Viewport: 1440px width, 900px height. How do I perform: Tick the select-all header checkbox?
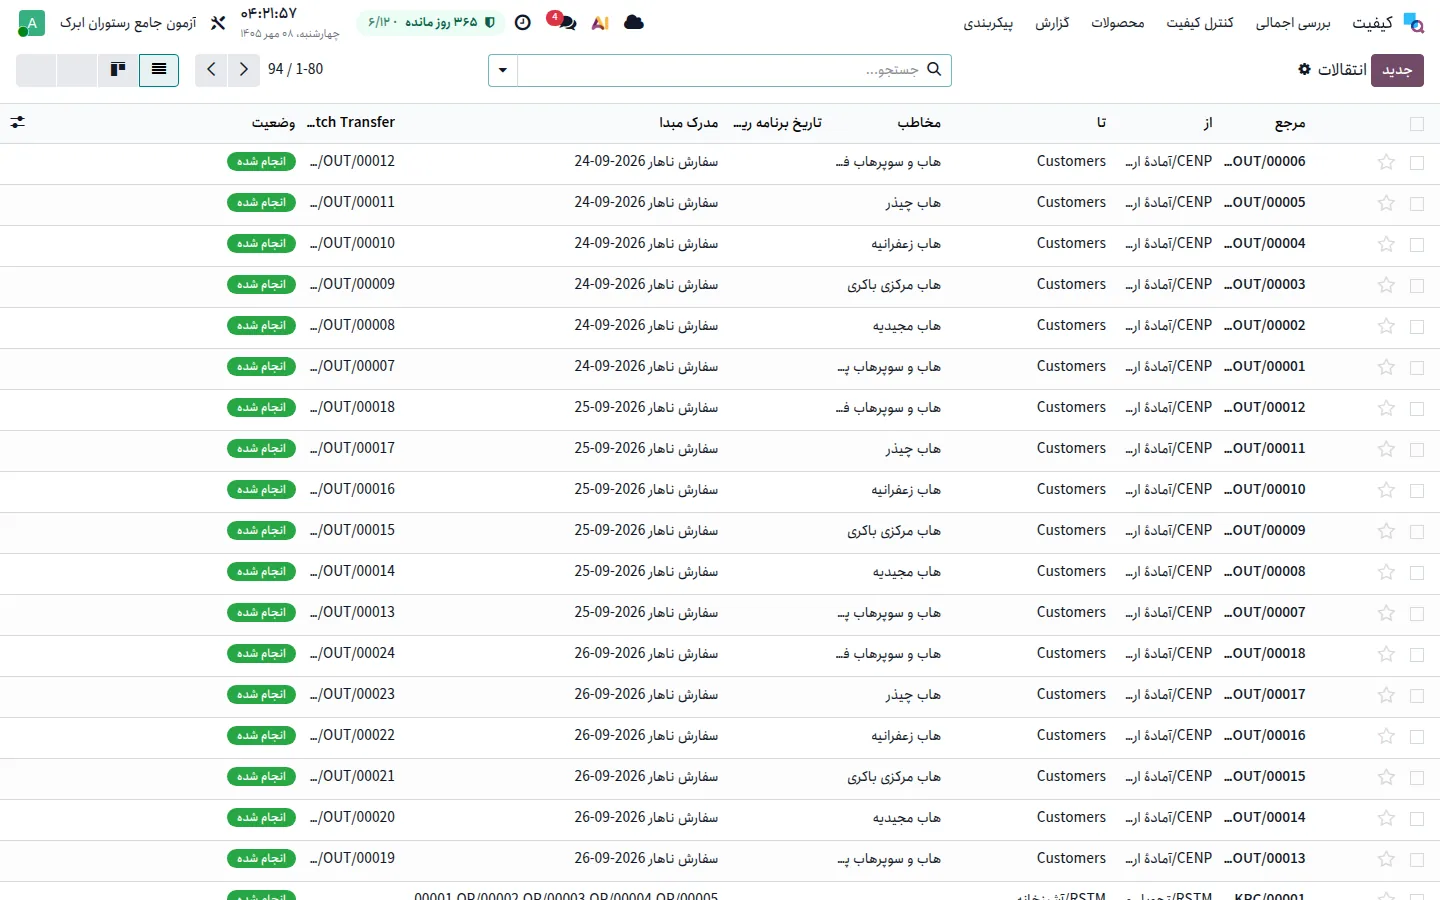tap(1416, 124)
